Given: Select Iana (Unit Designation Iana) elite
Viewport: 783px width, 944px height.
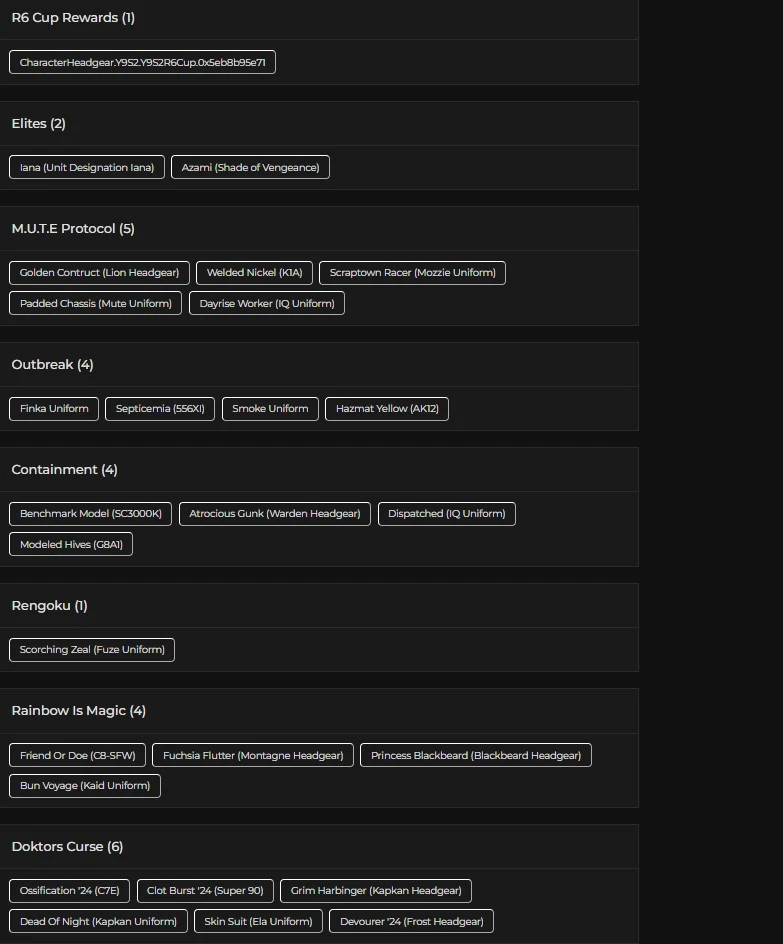Looking at the screenshot, I should [87, 167].
